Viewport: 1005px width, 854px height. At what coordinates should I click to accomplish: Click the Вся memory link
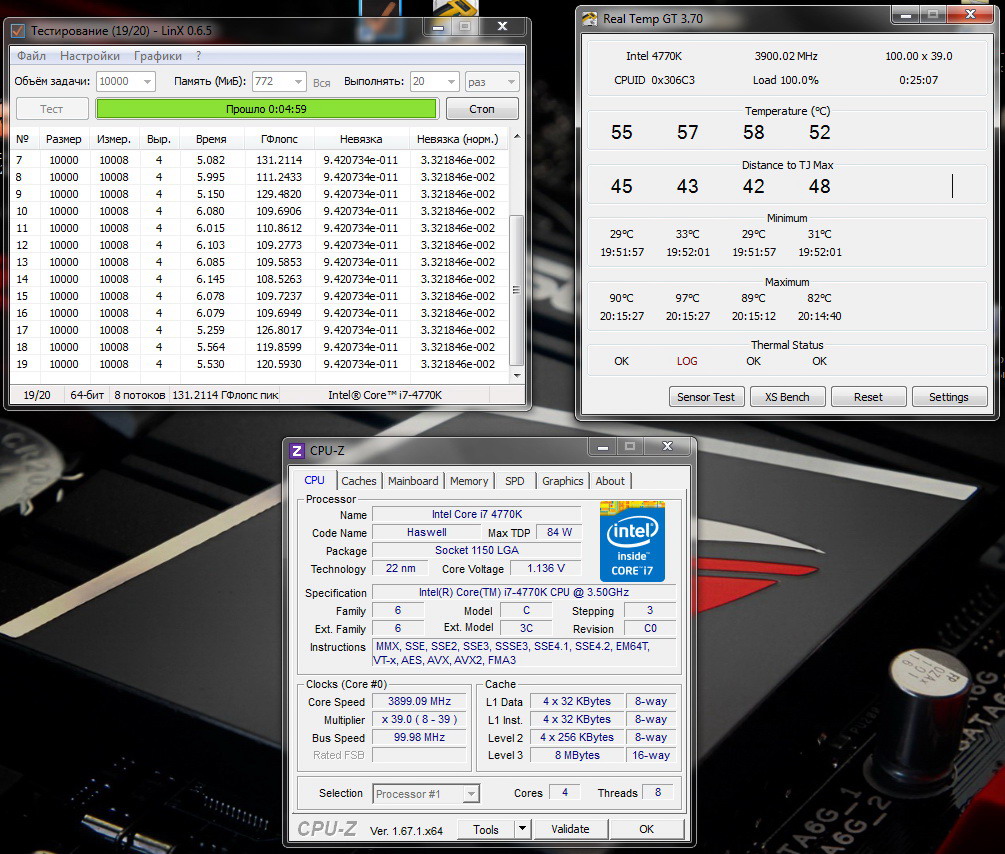click(x=322, y=83)
